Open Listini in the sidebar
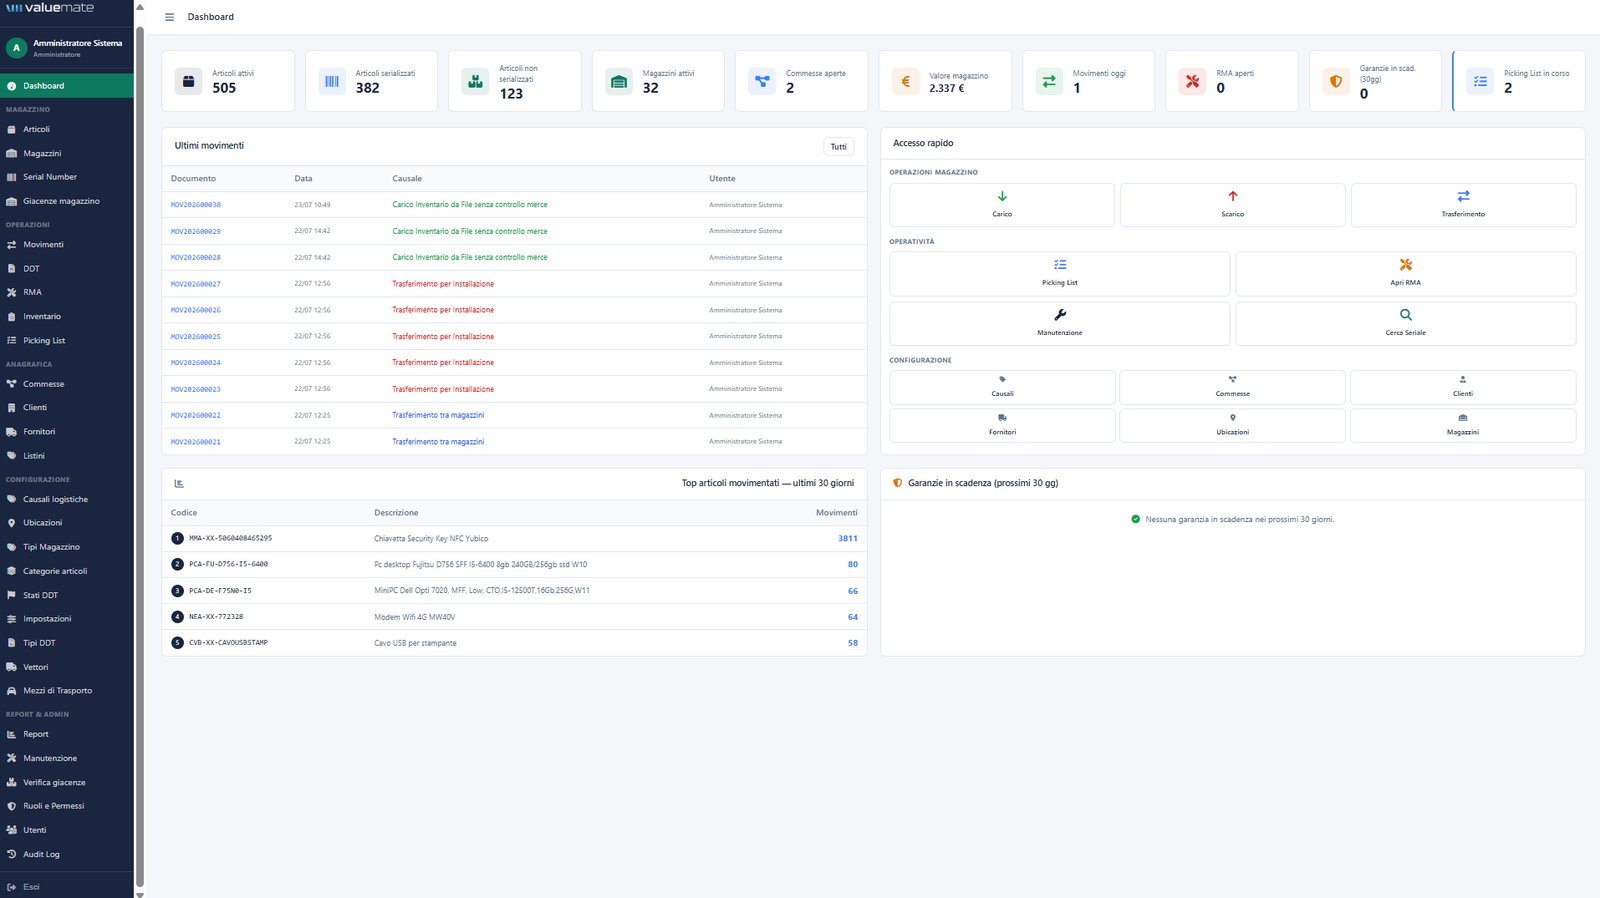The width and height of the screenshot is (1600, 898). [66, 455]
